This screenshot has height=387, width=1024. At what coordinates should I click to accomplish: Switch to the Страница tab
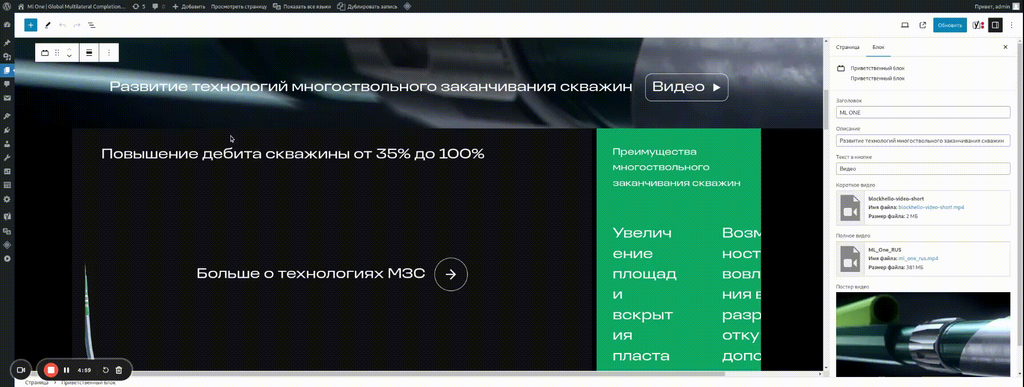(848, 48)
